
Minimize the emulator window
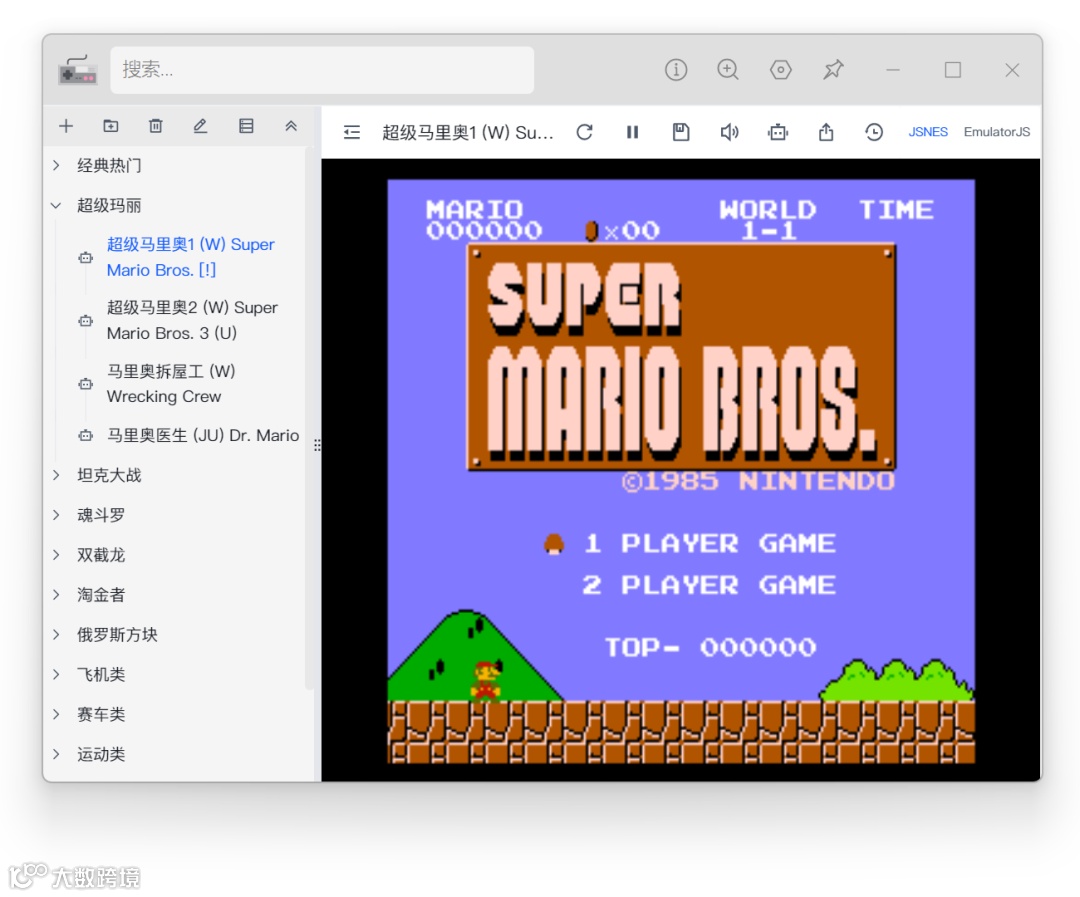(893, 70)
